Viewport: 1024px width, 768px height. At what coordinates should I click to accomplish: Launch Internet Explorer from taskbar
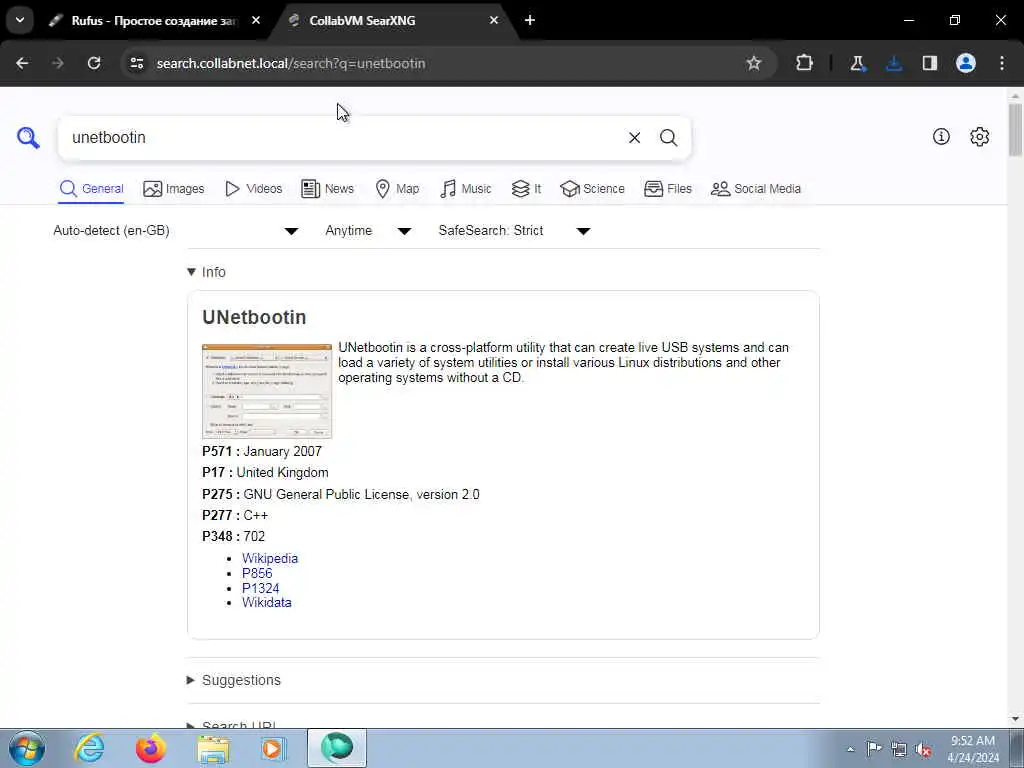[x=89, y=748]
